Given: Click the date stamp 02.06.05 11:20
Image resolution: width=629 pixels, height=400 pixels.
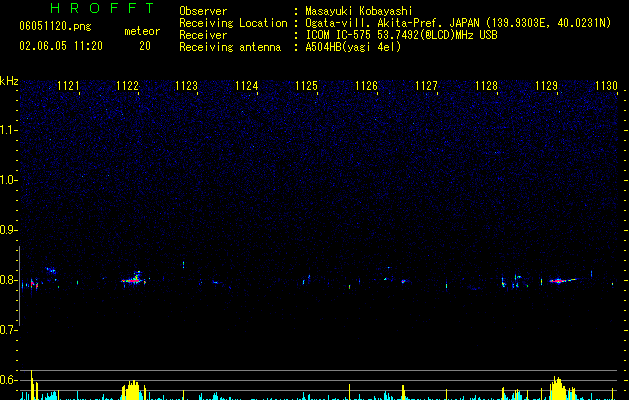Looking at the screenshot, I should [61, 46].
